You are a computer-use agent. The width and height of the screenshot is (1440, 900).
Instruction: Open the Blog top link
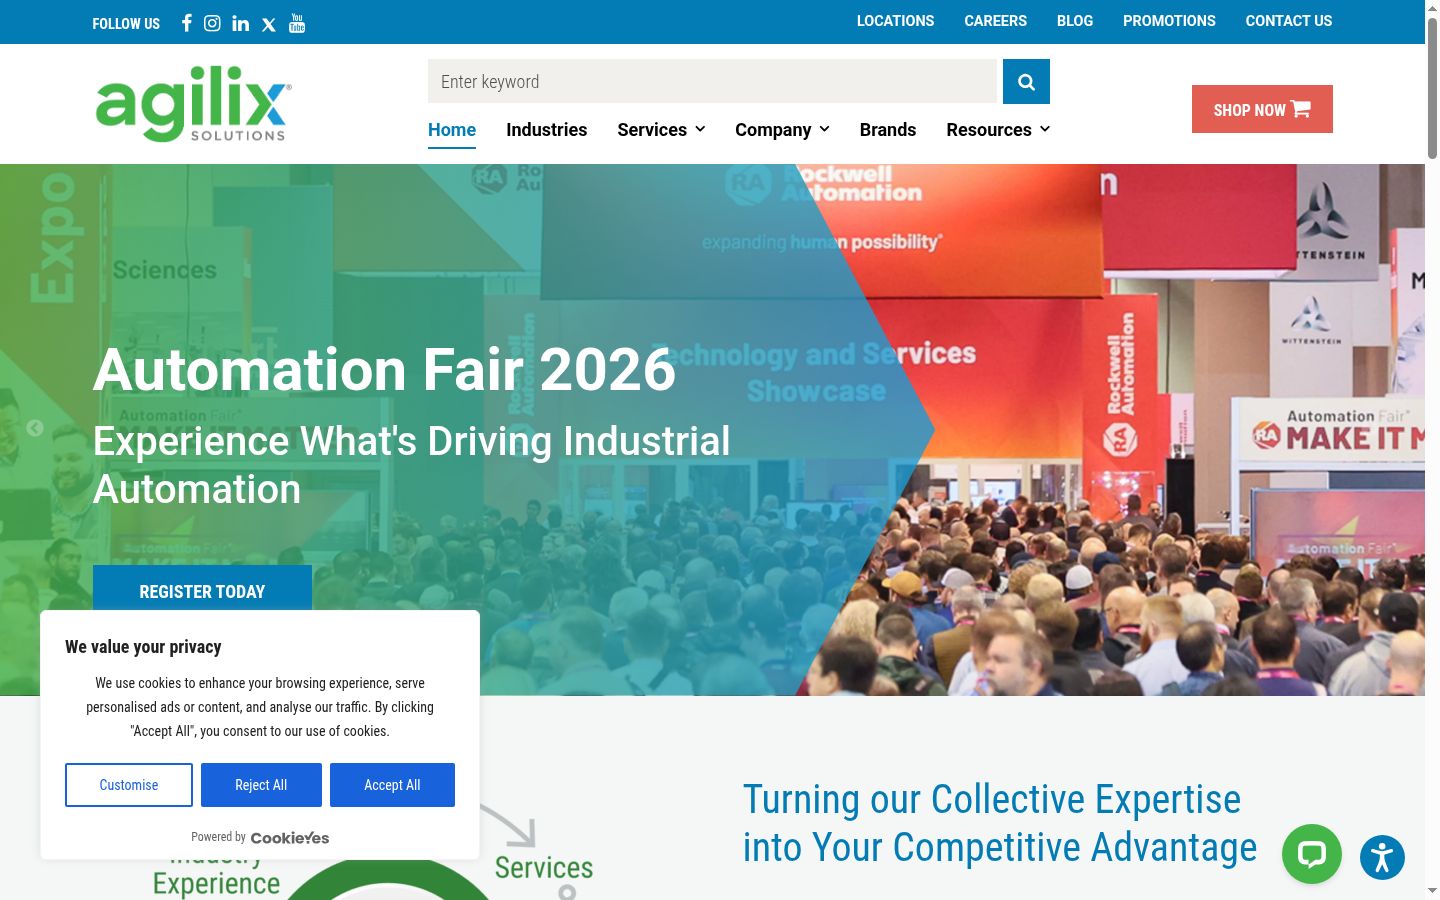click(x=1075, y=21)
